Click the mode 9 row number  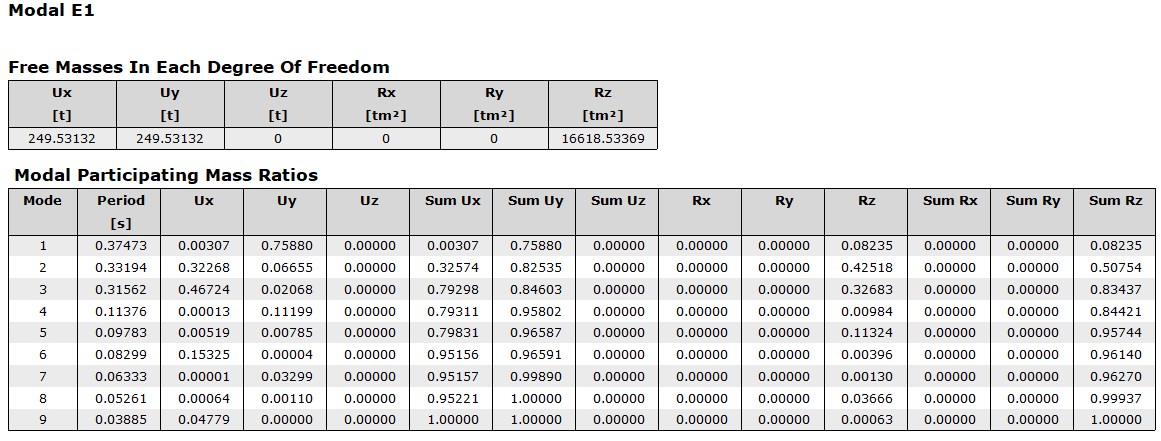42,420
